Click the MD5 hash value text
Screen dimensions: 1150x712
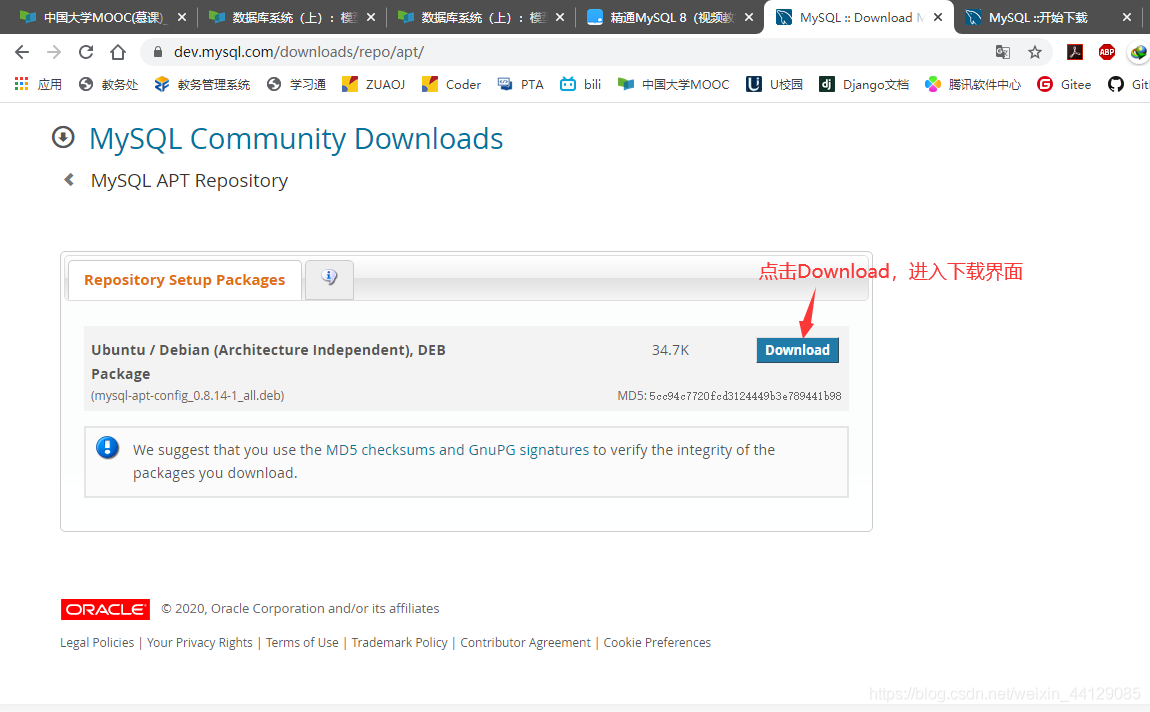tap(745, 396)
